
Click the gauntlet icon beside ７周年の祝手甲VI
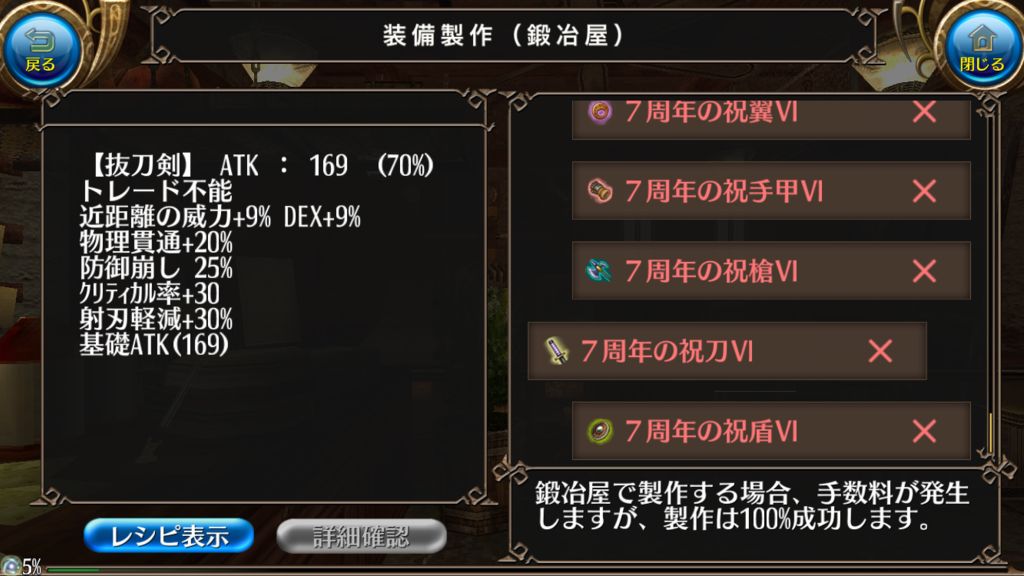coord(599,191)
